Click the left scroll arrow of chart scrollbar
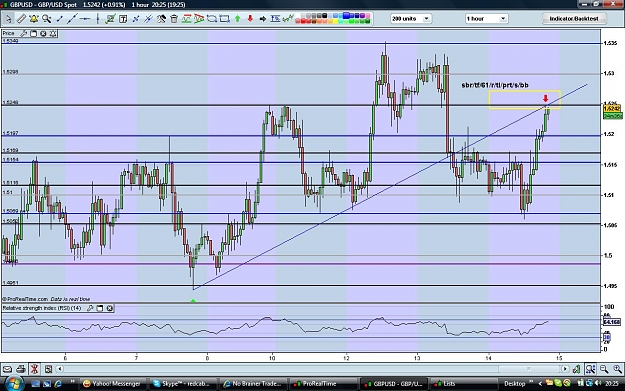 59,369
